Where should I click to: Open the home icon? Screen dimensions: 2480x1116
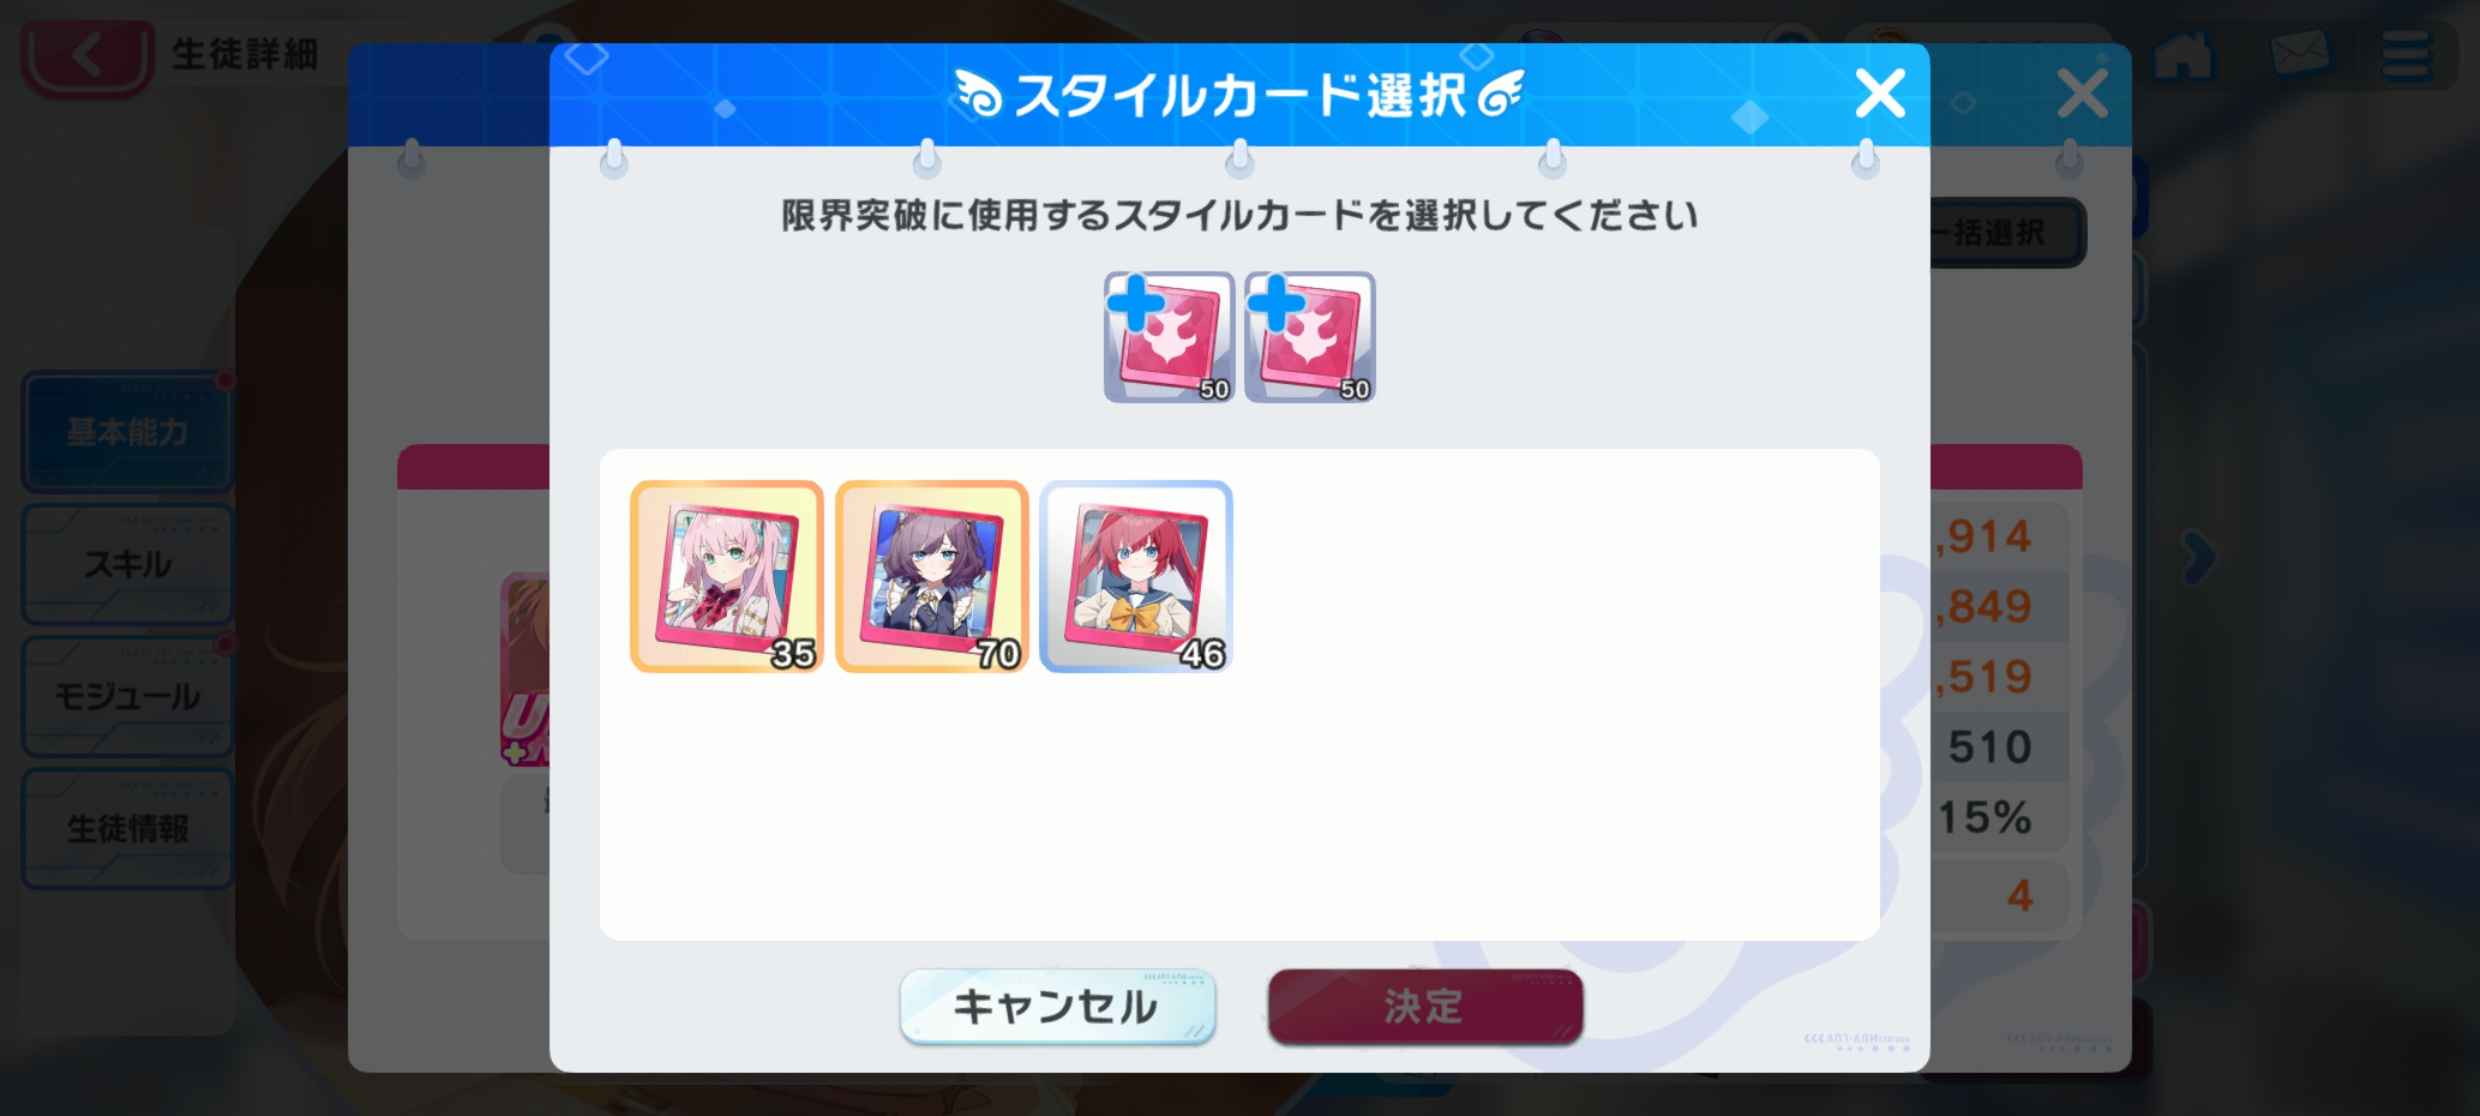click(x=2184, y=56)
